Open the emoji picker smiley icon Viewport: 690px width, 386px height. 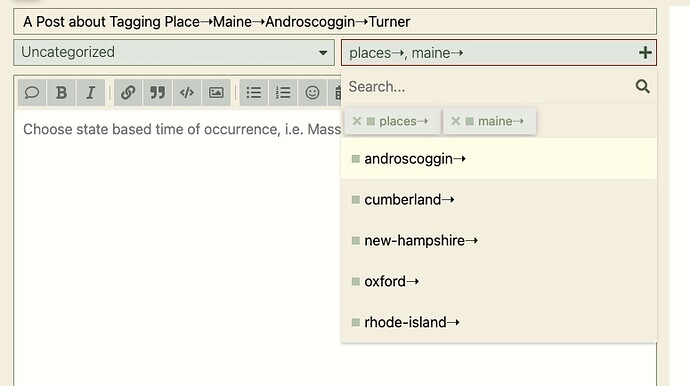coord(312,93)
